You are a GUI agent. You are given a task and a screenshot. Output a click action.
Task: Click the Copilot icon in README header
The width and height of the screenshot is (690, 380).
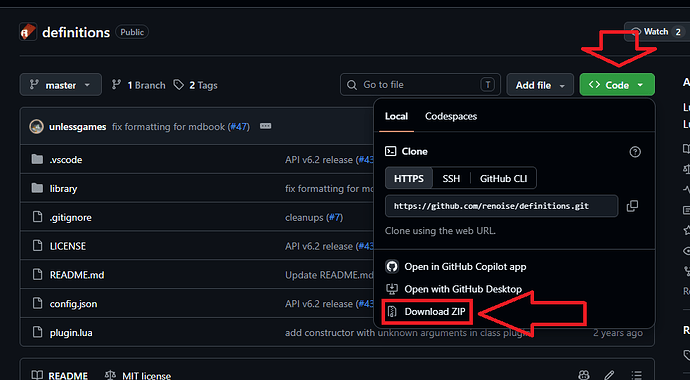tap(584, 375)
